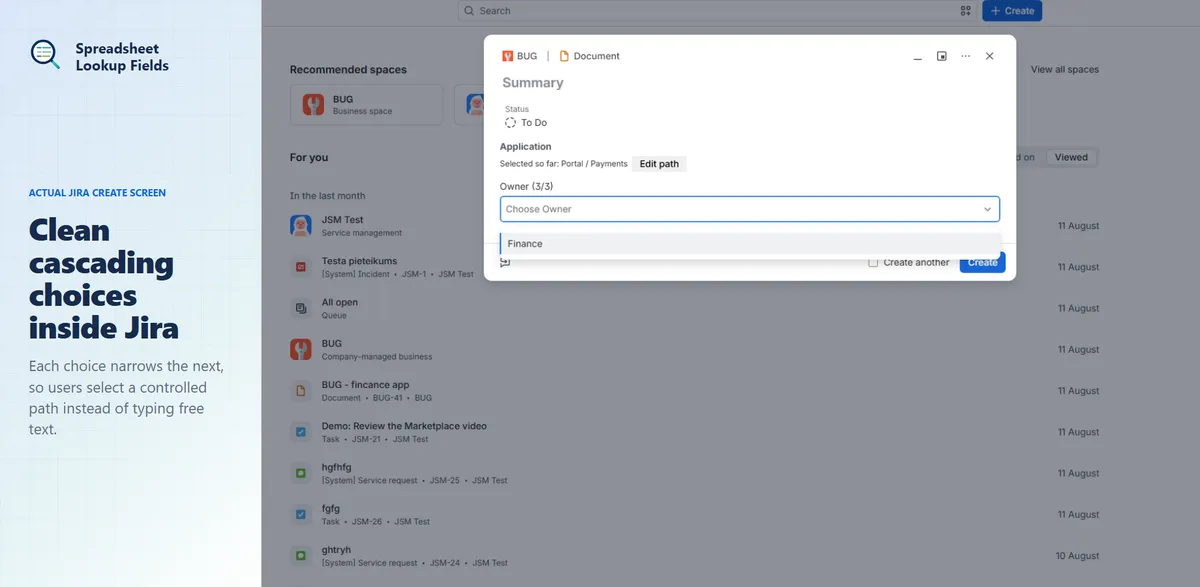Close the create work item dialog

coord(989,56)
